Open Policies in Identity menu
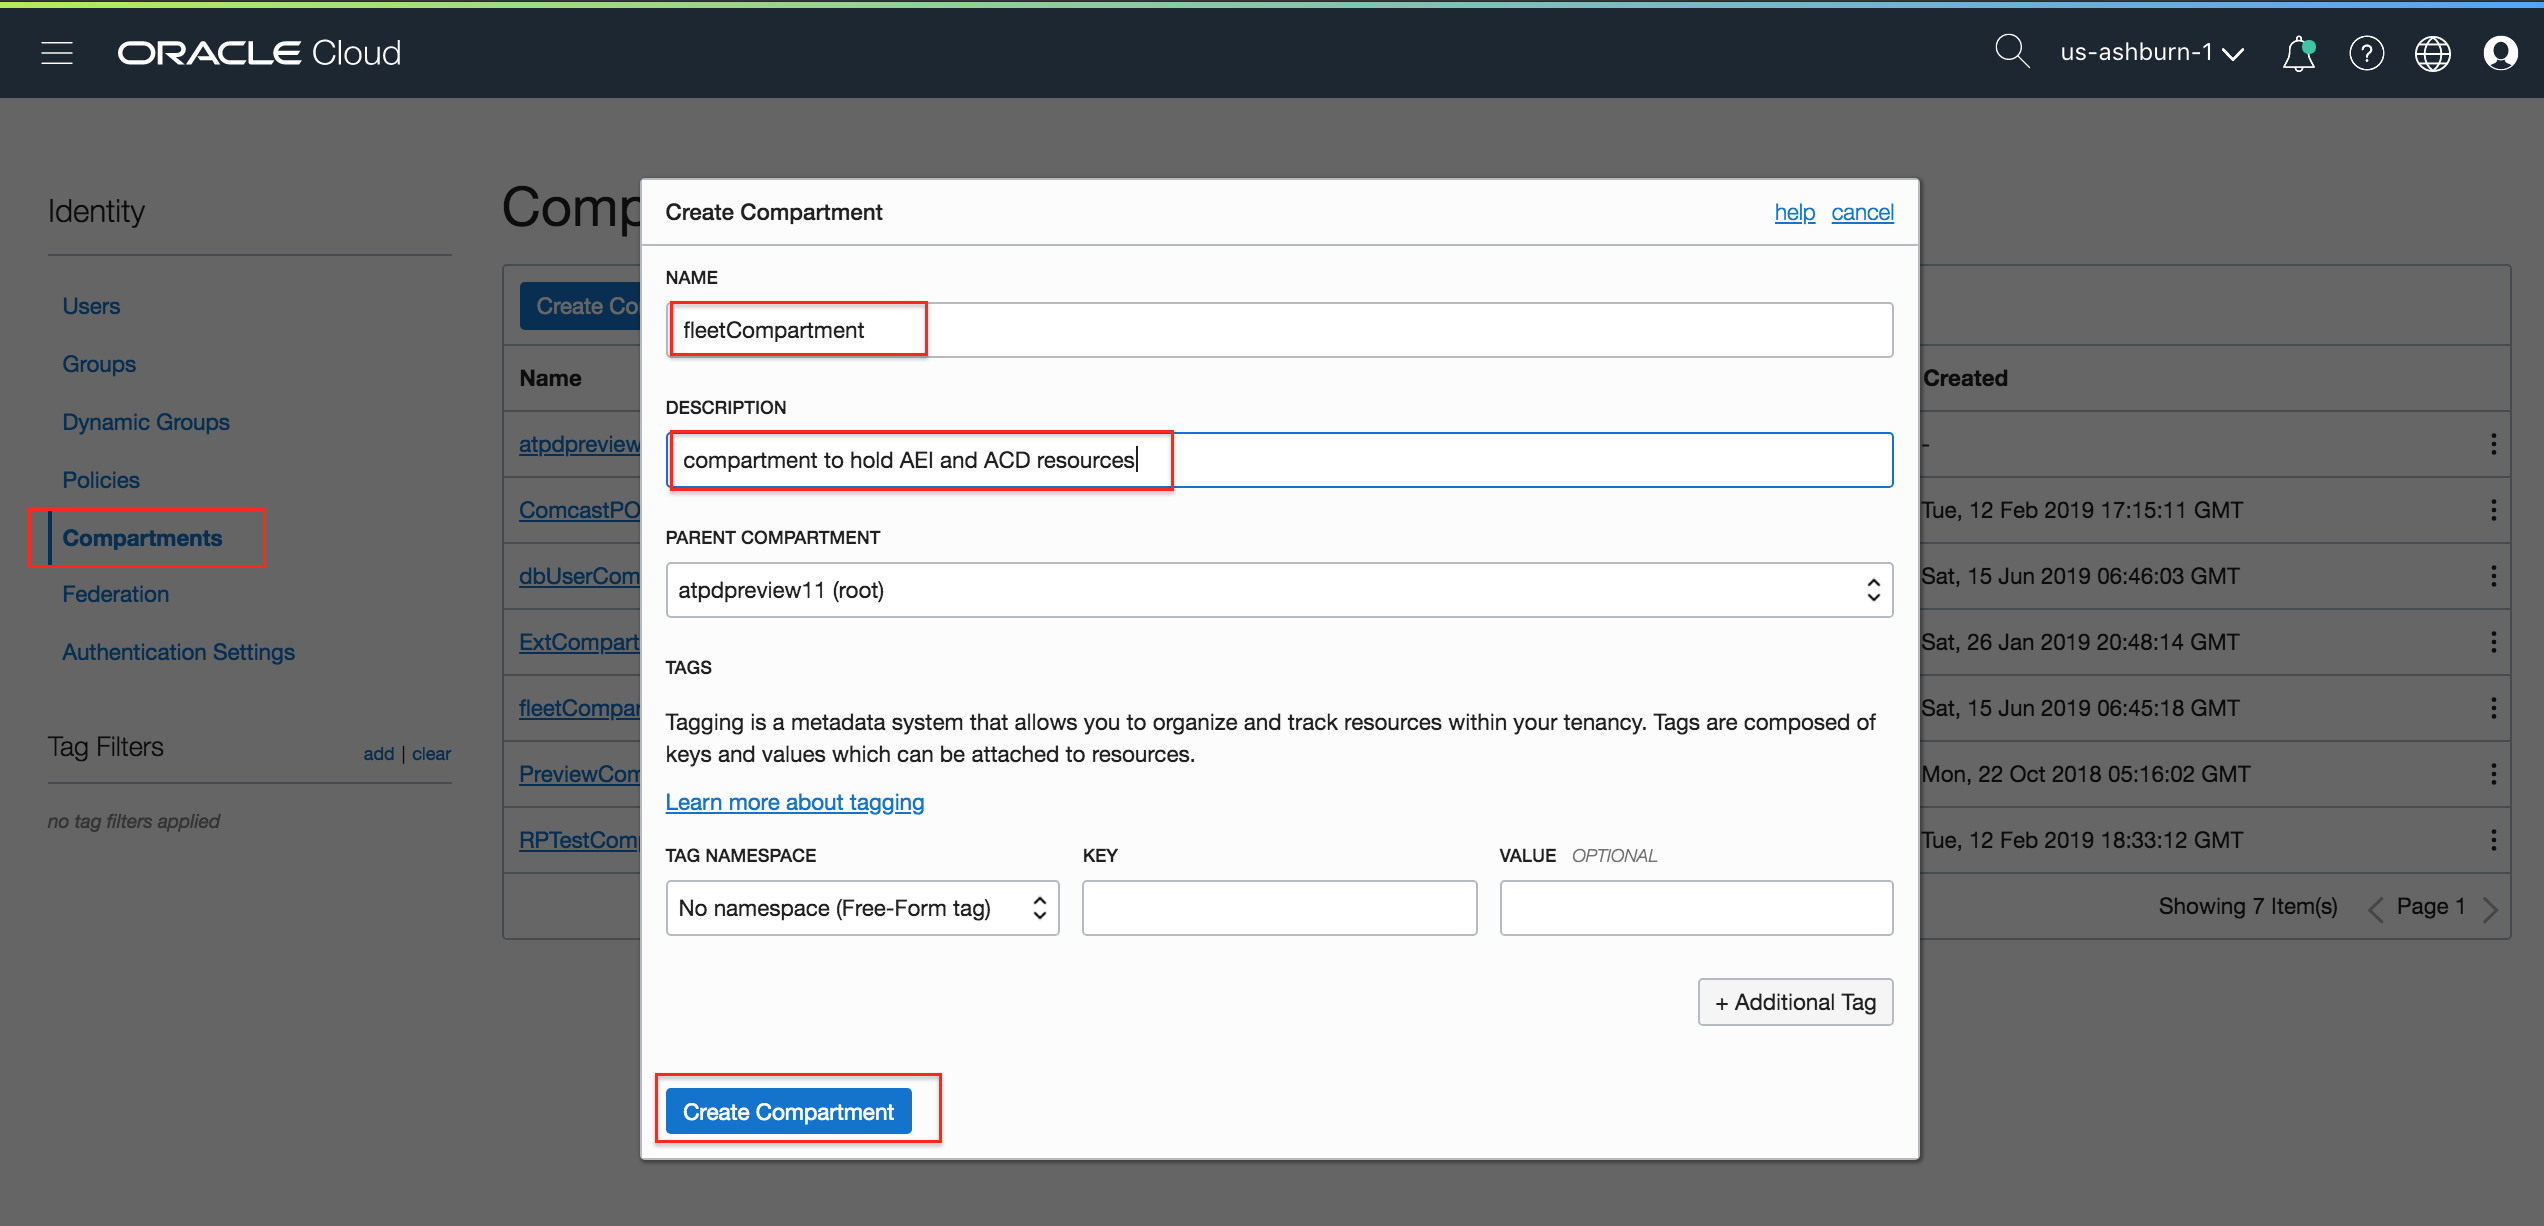Image resolution: width=2544 pixels, height=1226 pixels. point(101,480)
